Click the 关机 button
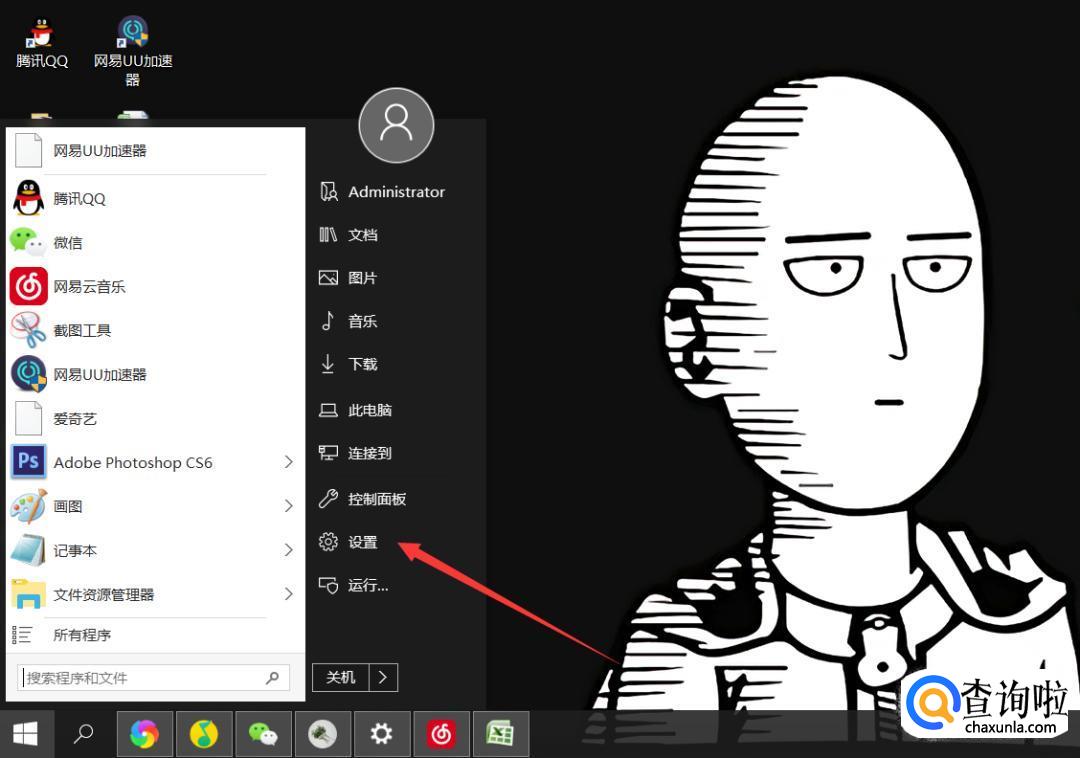Screen dimensions: 1080x758 pos(341,677)
